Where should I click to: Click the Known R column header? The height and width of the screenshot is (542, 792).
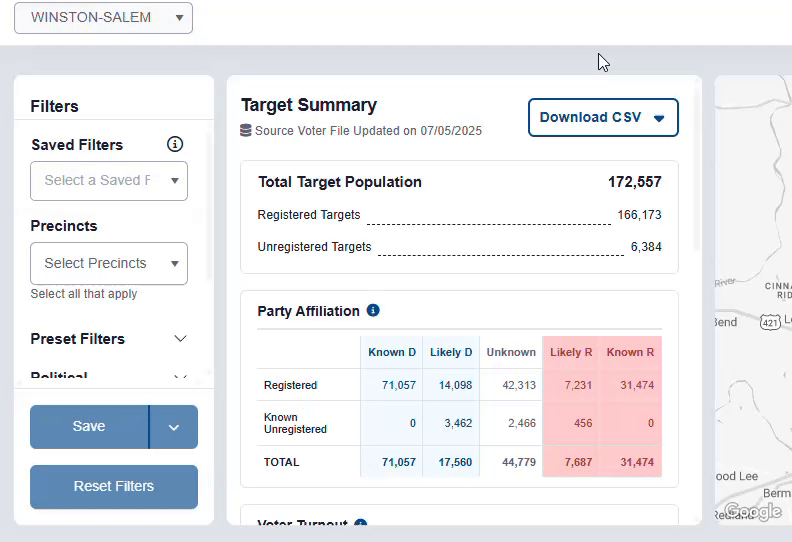(630, 352)
